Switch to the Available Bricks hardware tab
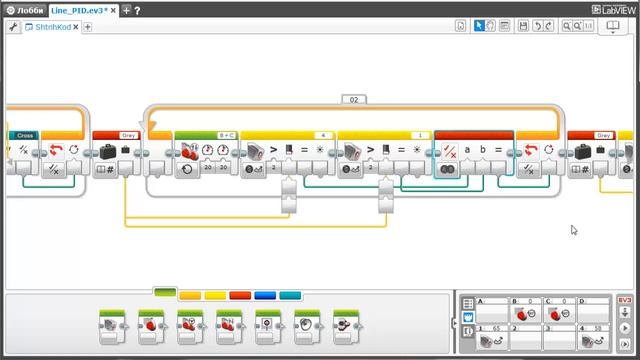Image resolution: width=640 pixels, height=360 pixels. pos(468,332)
